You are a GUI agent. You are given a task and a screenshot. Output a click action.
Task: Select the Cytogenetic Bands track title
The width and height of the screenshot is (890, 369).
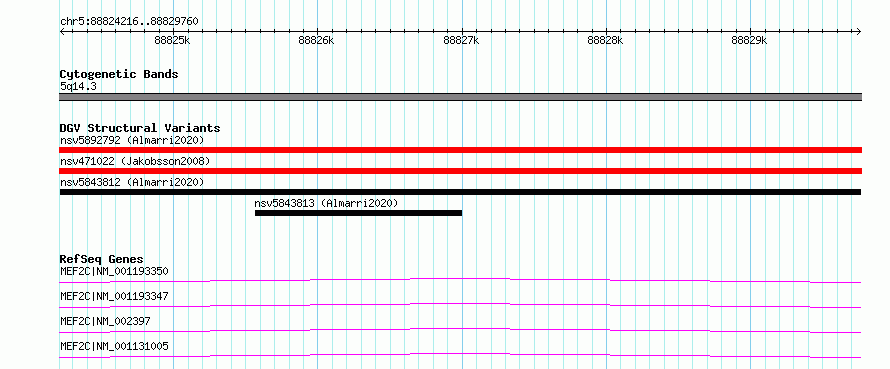click(x=119, y=74)
